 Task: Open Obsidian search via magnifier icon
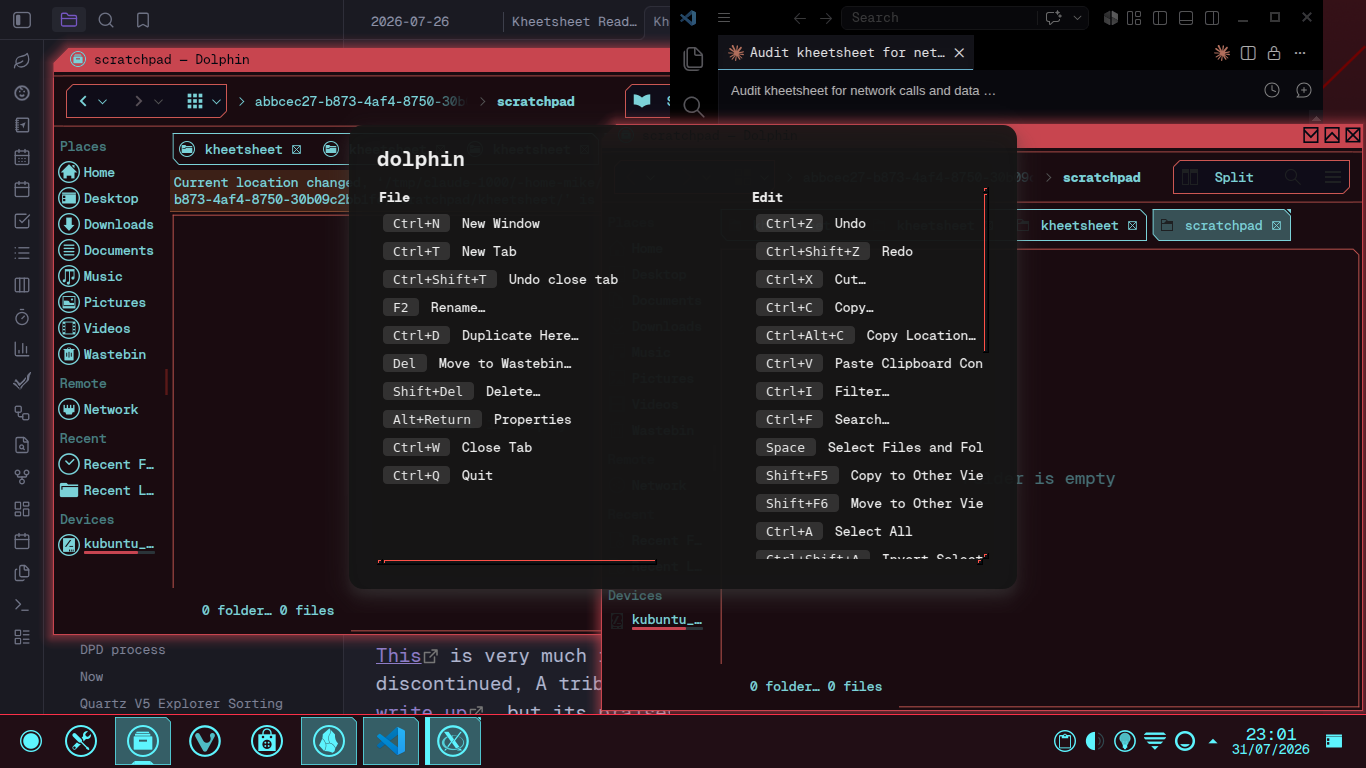(106, 20)
